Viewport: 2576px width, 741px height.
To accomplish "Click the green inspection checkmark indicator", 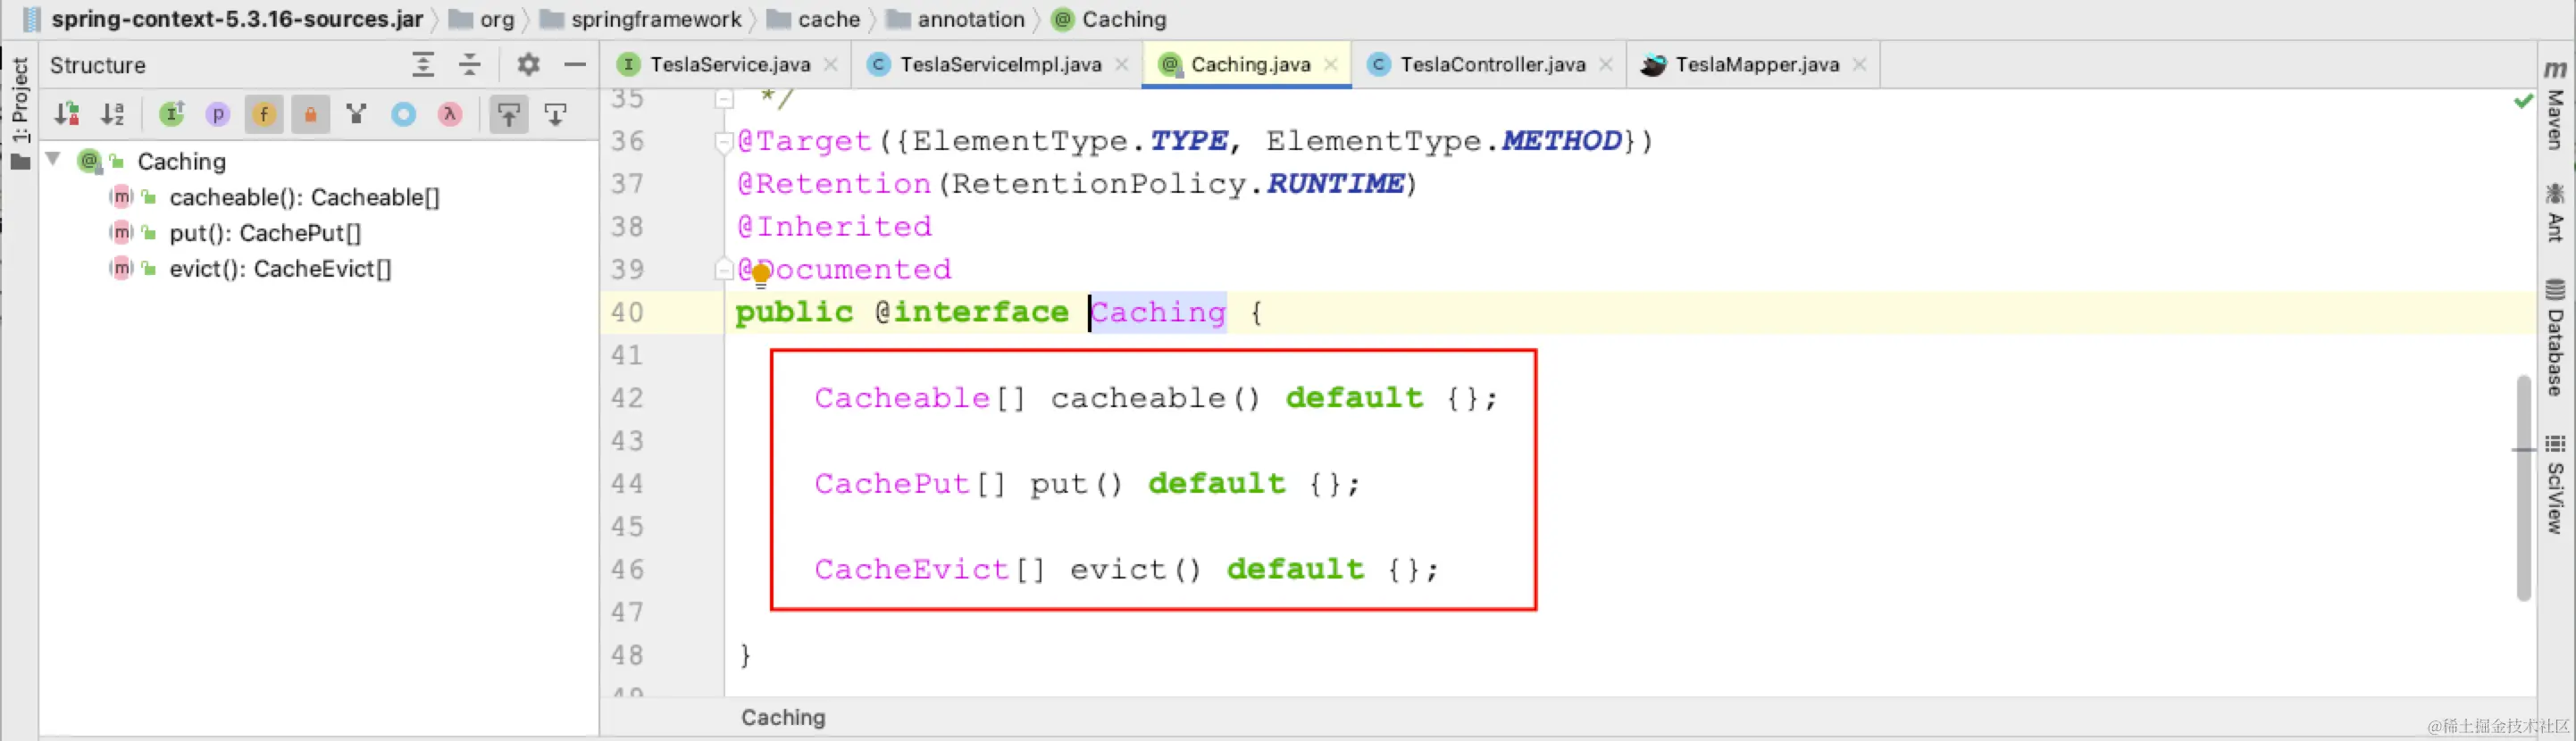I will coord(2523,101).
